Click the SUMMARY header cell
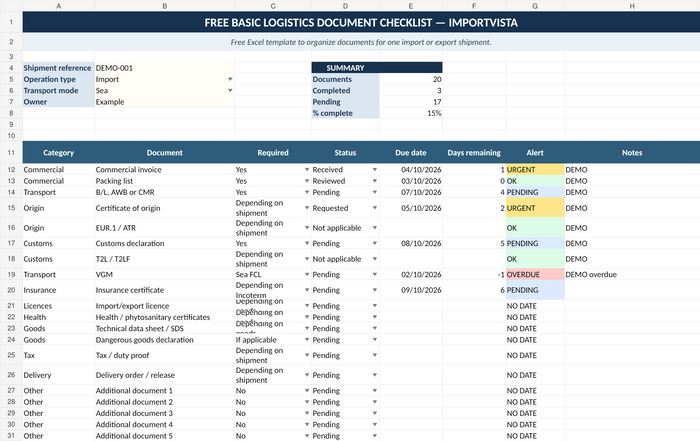 click(377, 68)
